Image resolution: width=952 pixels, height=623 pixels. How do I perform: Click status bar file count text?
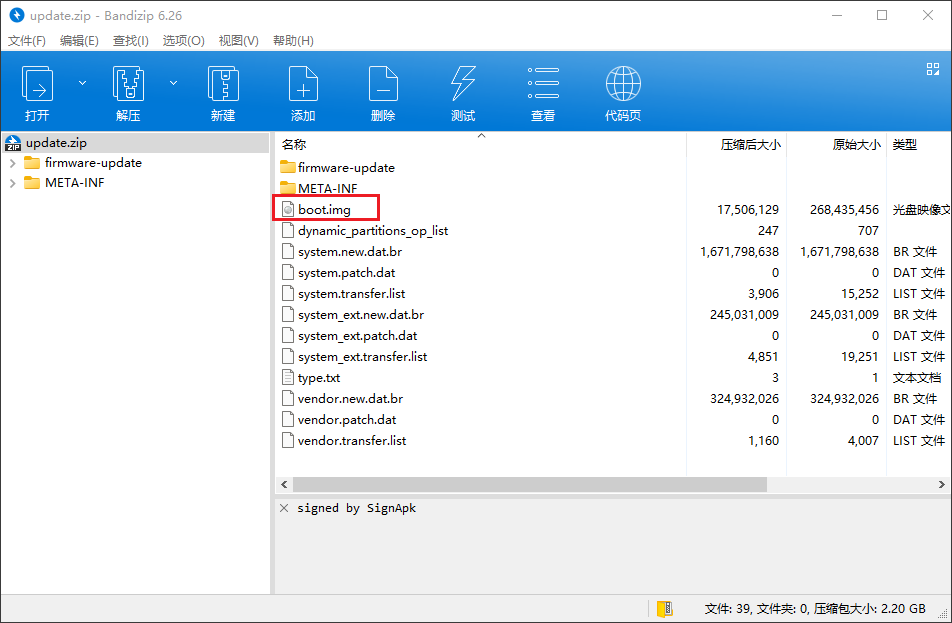815,608
